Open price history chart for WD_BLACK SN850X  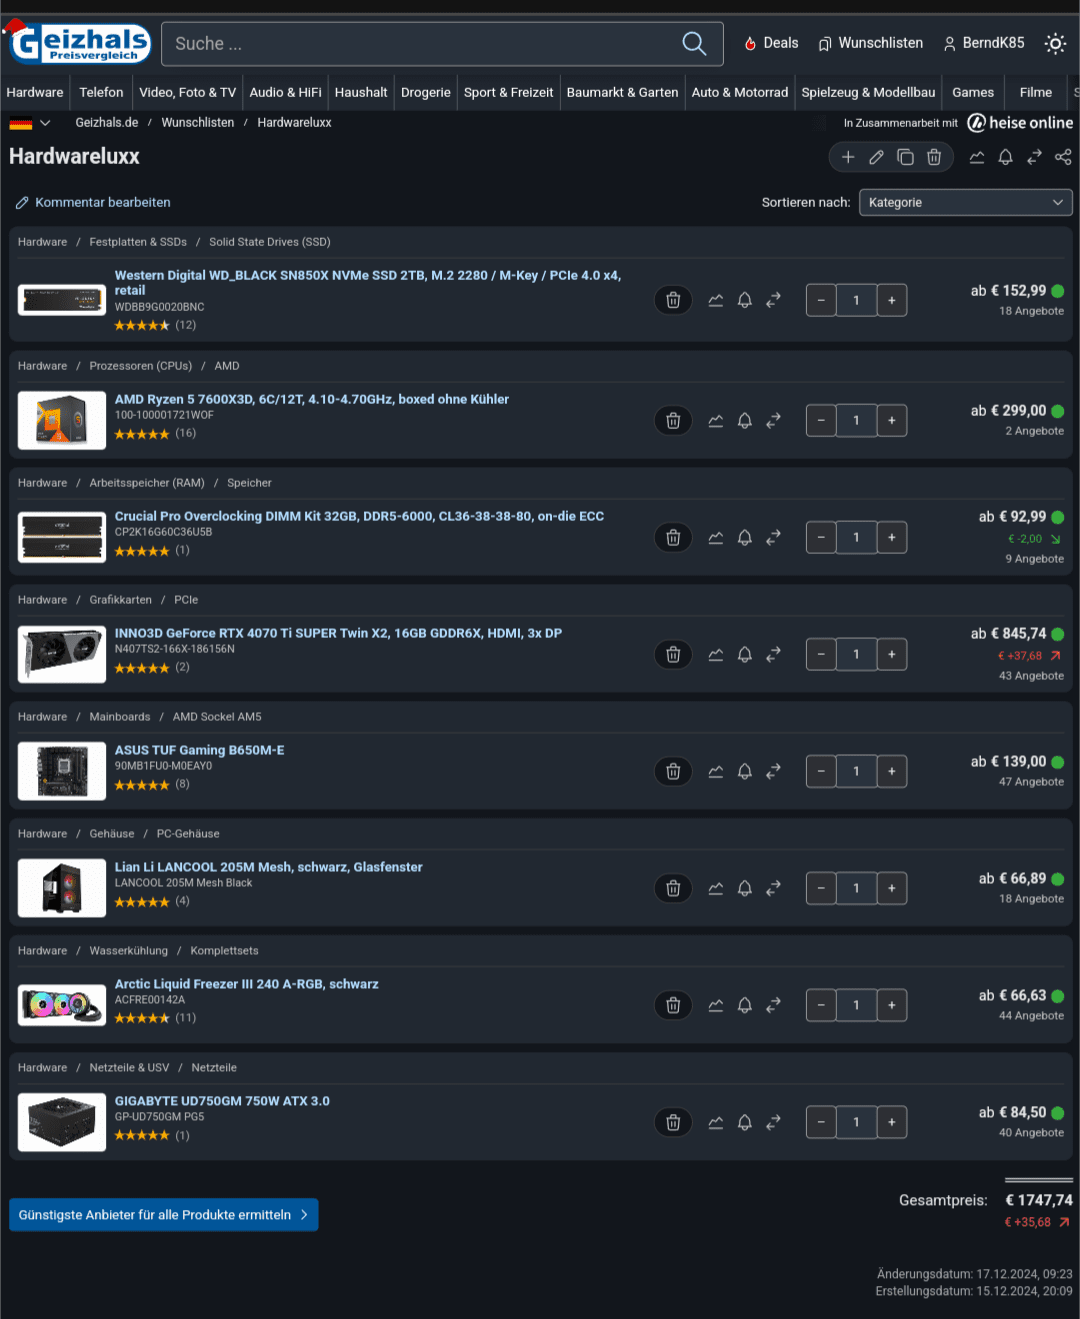[x=716, y=300]
